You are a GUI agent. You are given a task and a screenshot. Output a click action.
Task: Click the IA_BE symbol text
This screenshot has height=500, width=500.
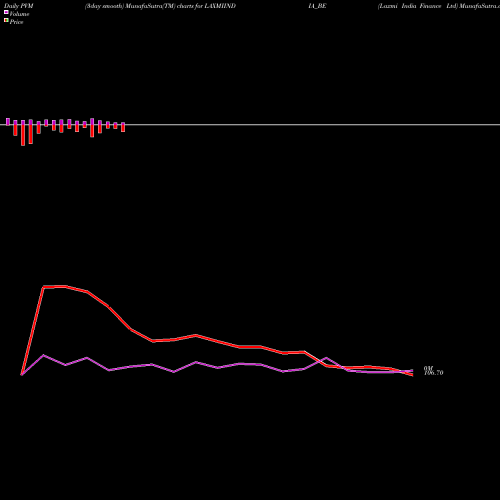[317, 6]
